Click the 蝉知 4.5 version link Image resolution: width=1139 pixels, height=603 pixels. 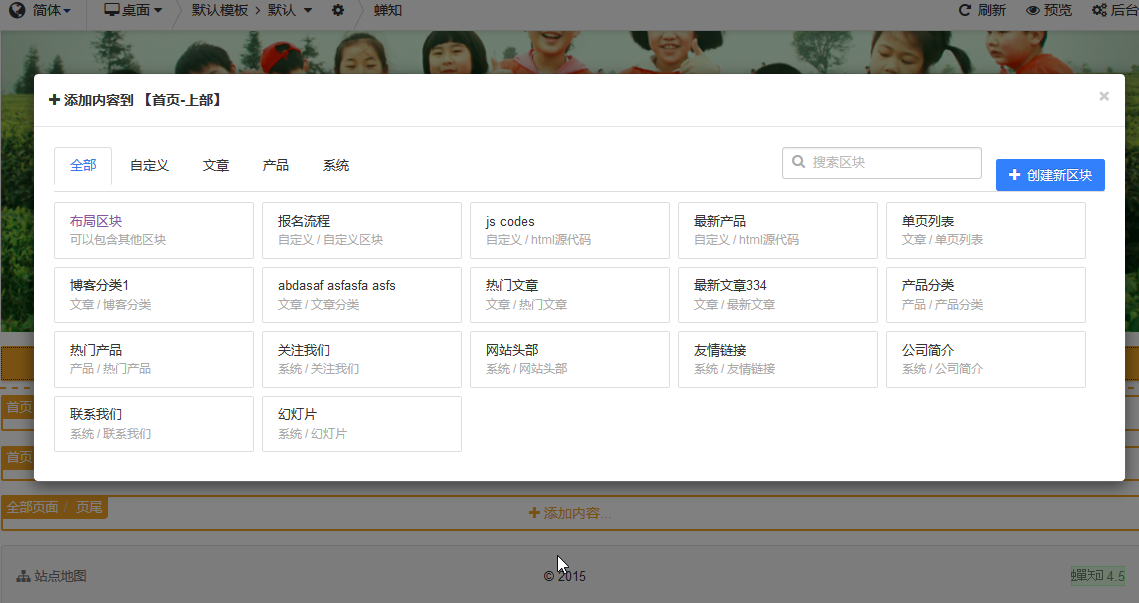coord(1097,576)
